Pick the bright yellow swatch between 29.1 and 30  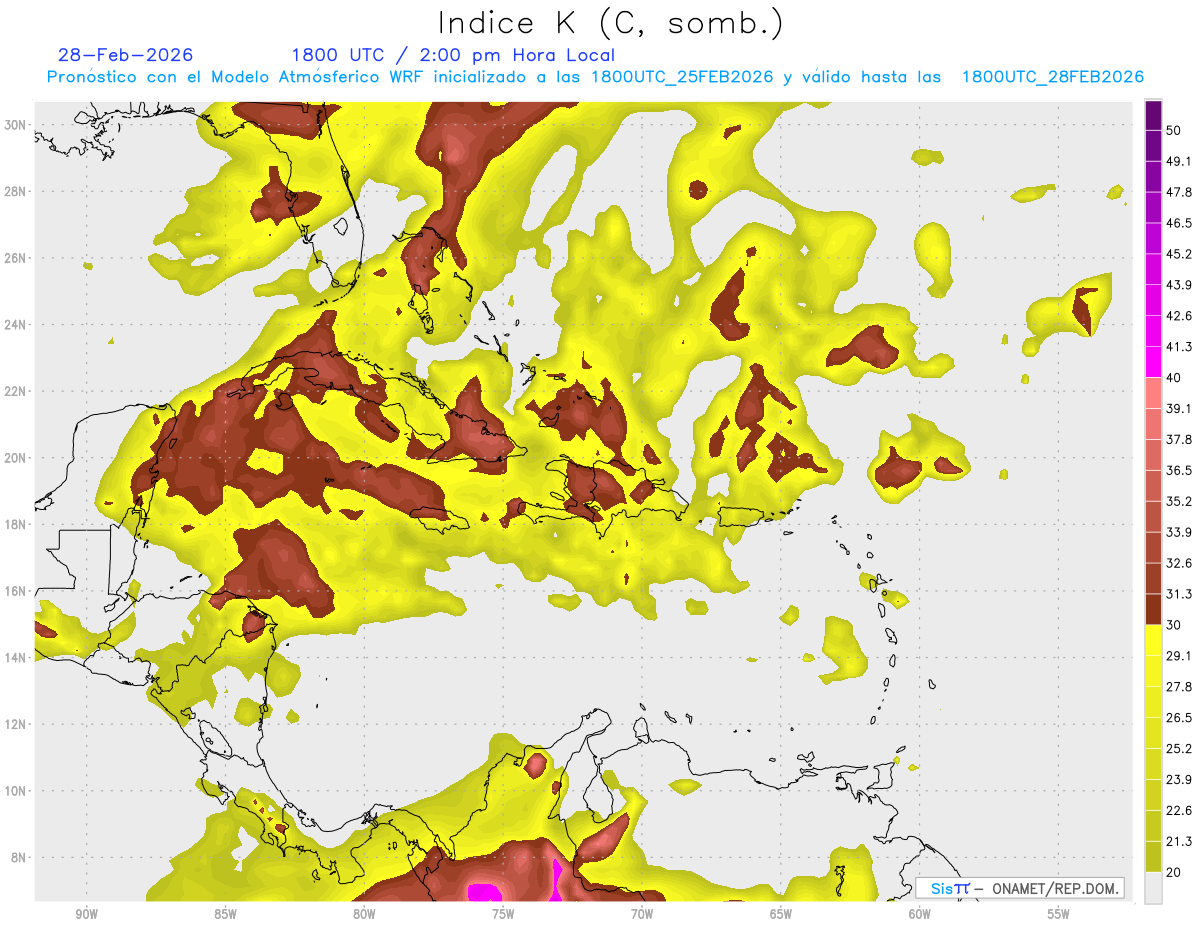[x=1154, y=641]
